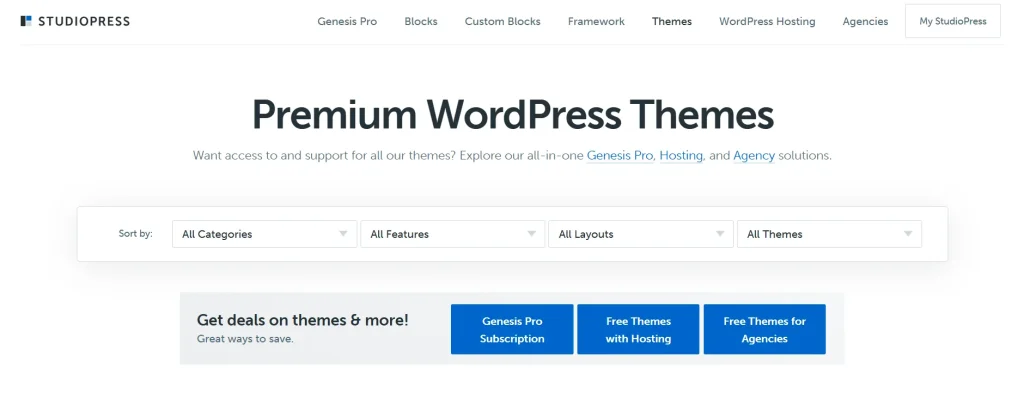Open the Framework menu item

click(596, 21)
